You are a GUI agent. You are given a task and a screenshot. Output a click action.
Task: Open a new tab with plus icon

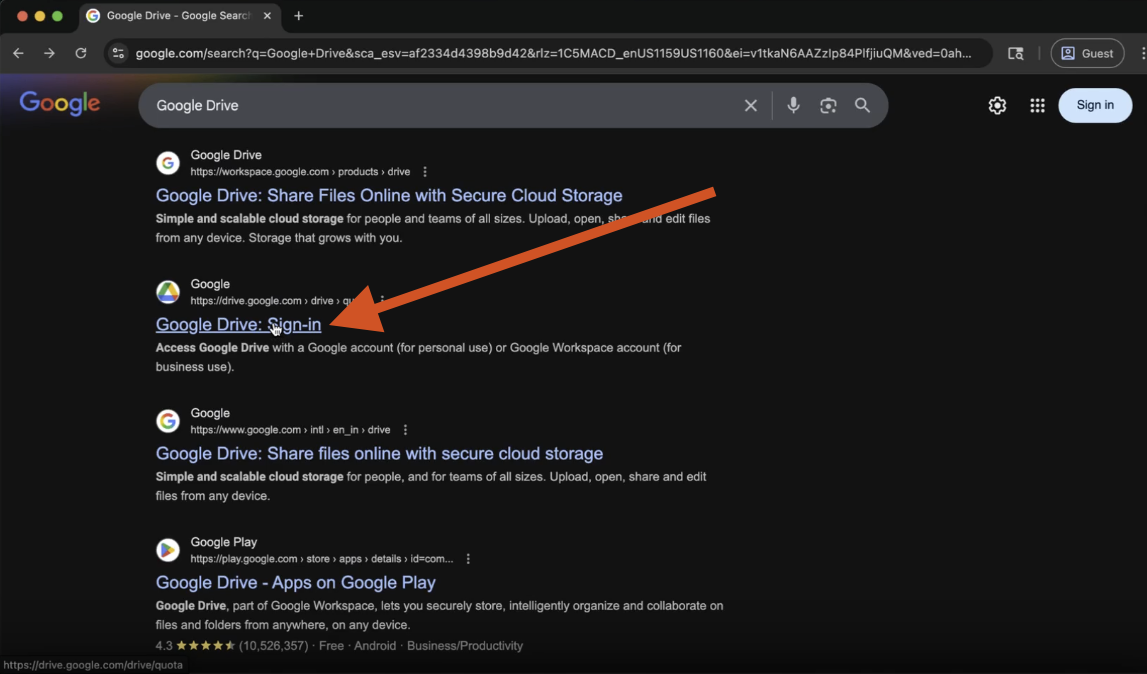point(298,16)
